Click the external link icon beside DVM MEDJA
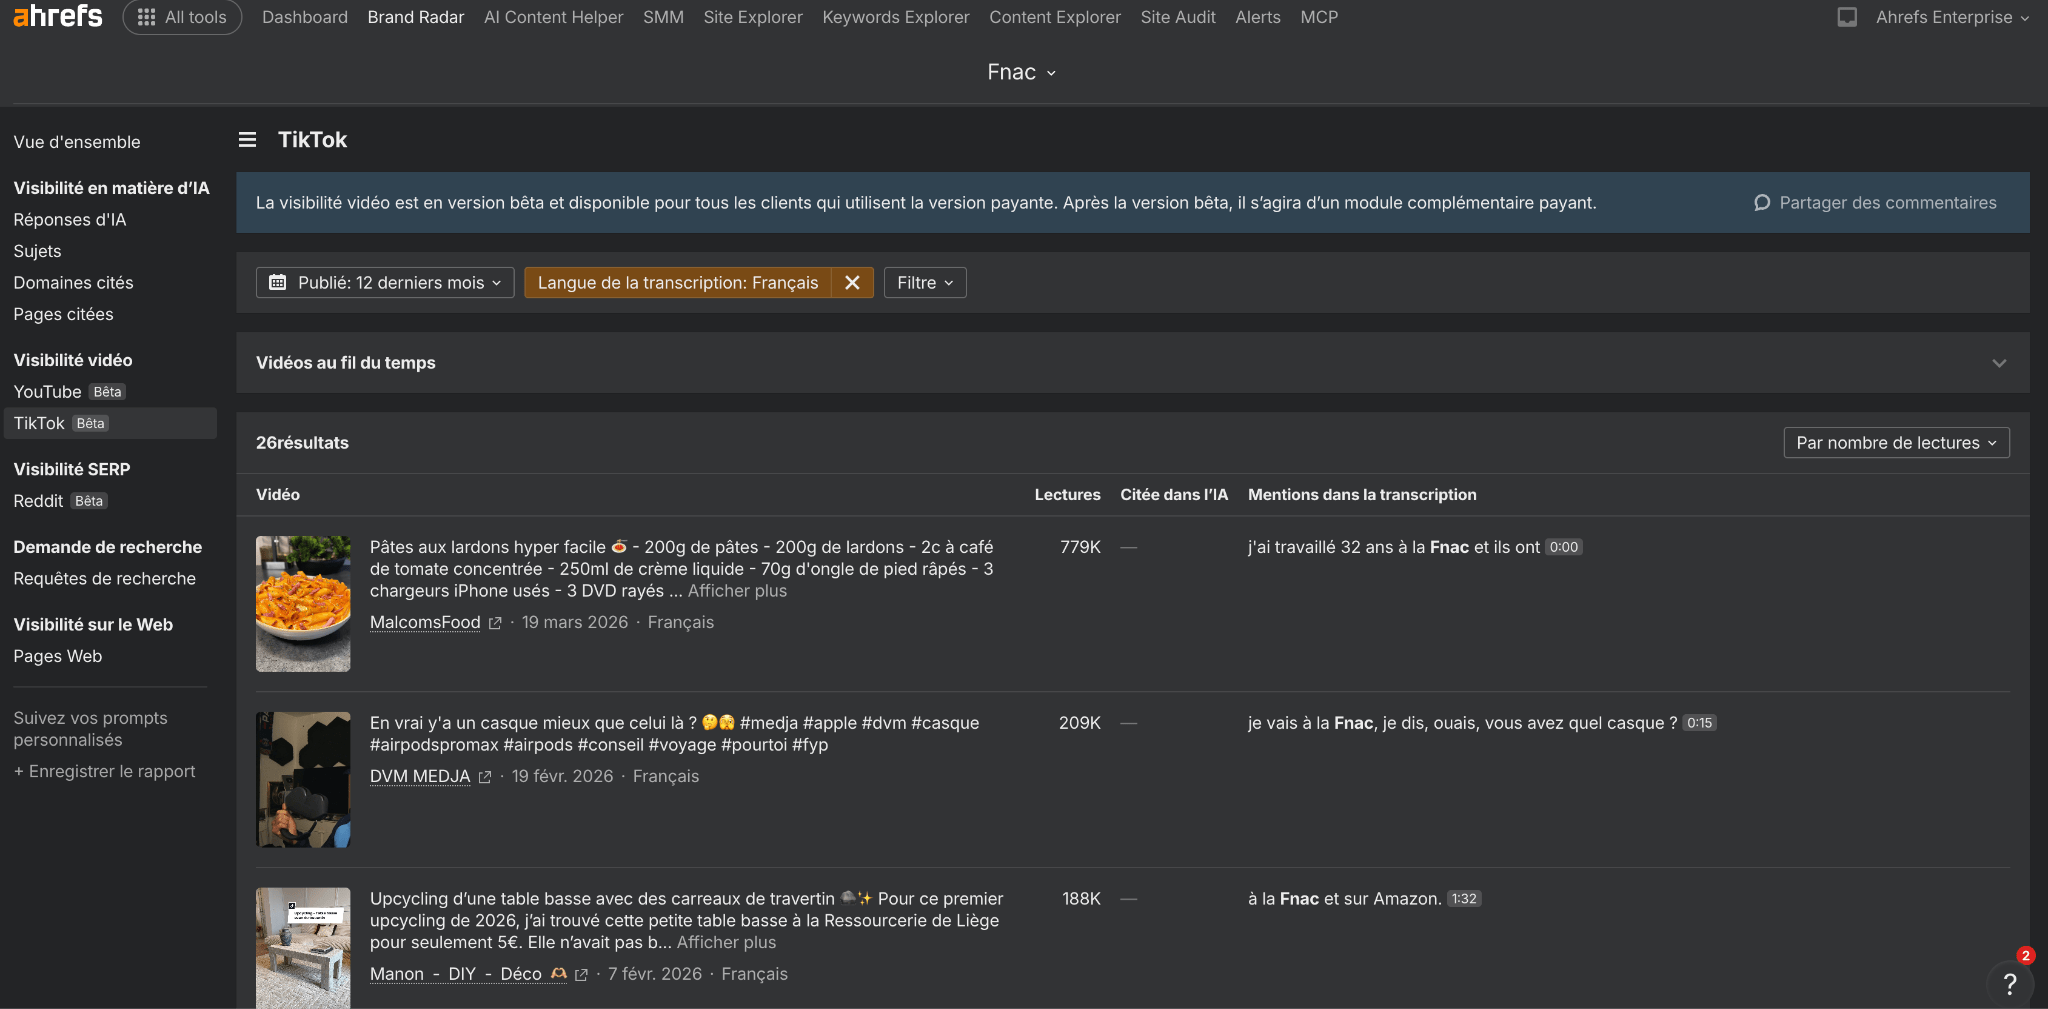Image resolution: width=2048 pixels, height=1009 pixels. pyautogui.click(x=485, y=777)
